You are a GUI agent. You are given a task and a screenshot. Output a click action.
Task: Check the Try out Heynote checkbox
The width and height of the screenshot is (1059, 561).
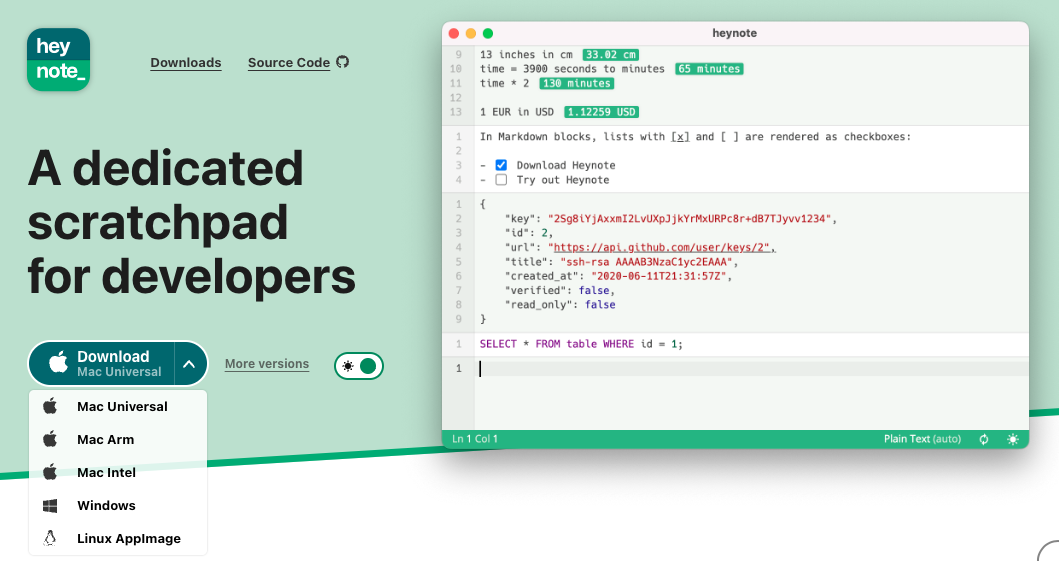[x=501, y=180]
